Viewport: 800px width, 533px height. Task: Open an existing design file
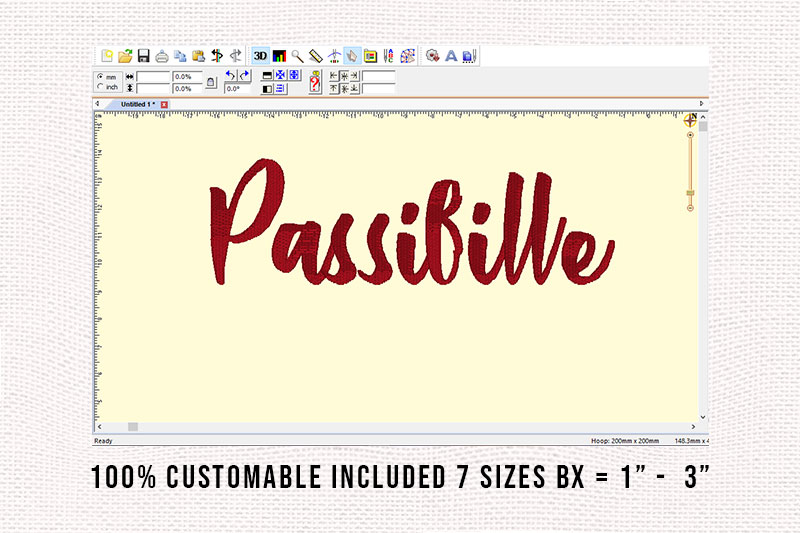click(x=125, y=56)
